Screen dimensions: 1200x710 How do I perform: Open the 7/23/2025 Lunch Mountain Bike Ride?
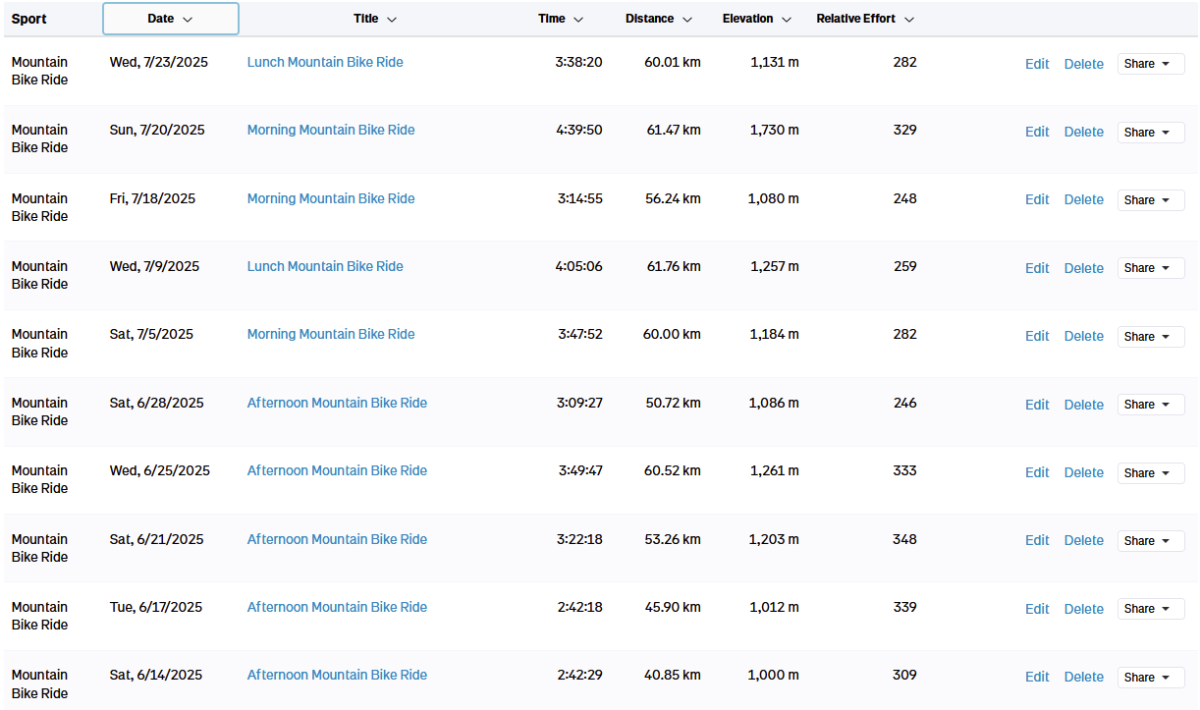(x=325, y=62)
